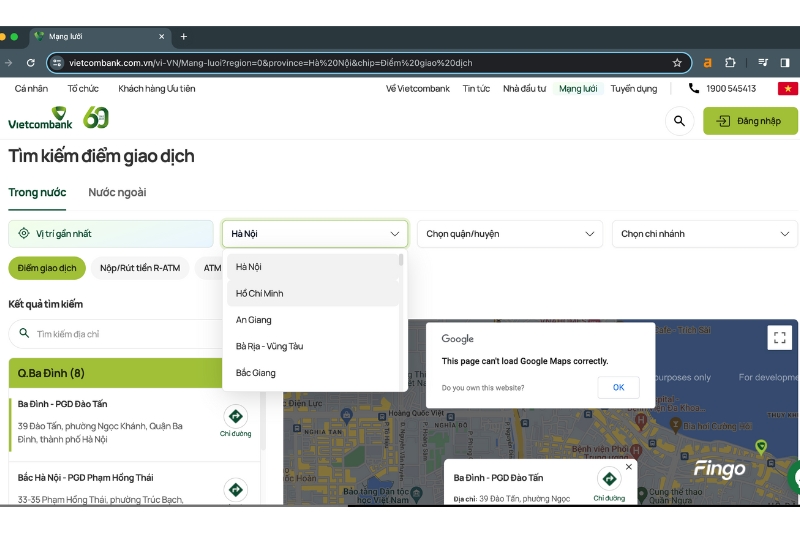Click directions icon for PGD Phạm Hồng Thái
800x533 pixels.
(235, 490)
